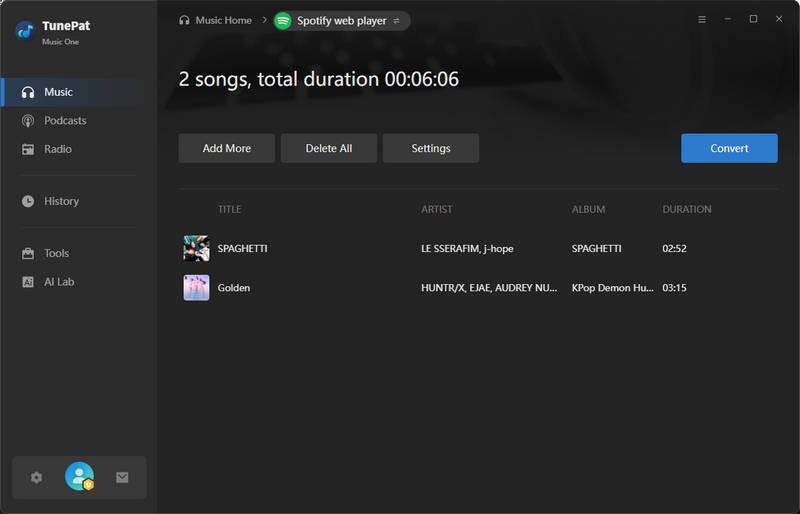Click the Podcasts microphone icon
This screenshot has width=800, height=514.
click(28, 121)
